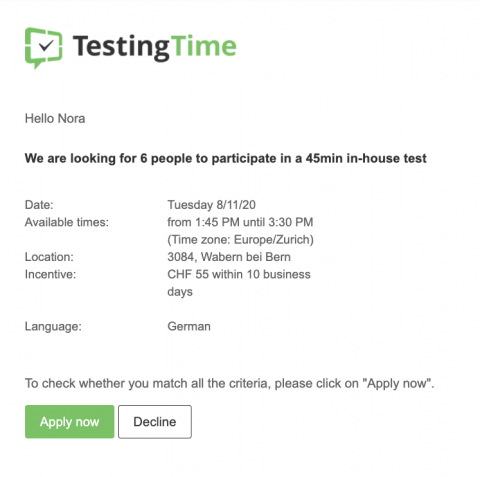Click the green Apply now button
The width and height of the screenshot is (480, 477).
pos(70,422)
